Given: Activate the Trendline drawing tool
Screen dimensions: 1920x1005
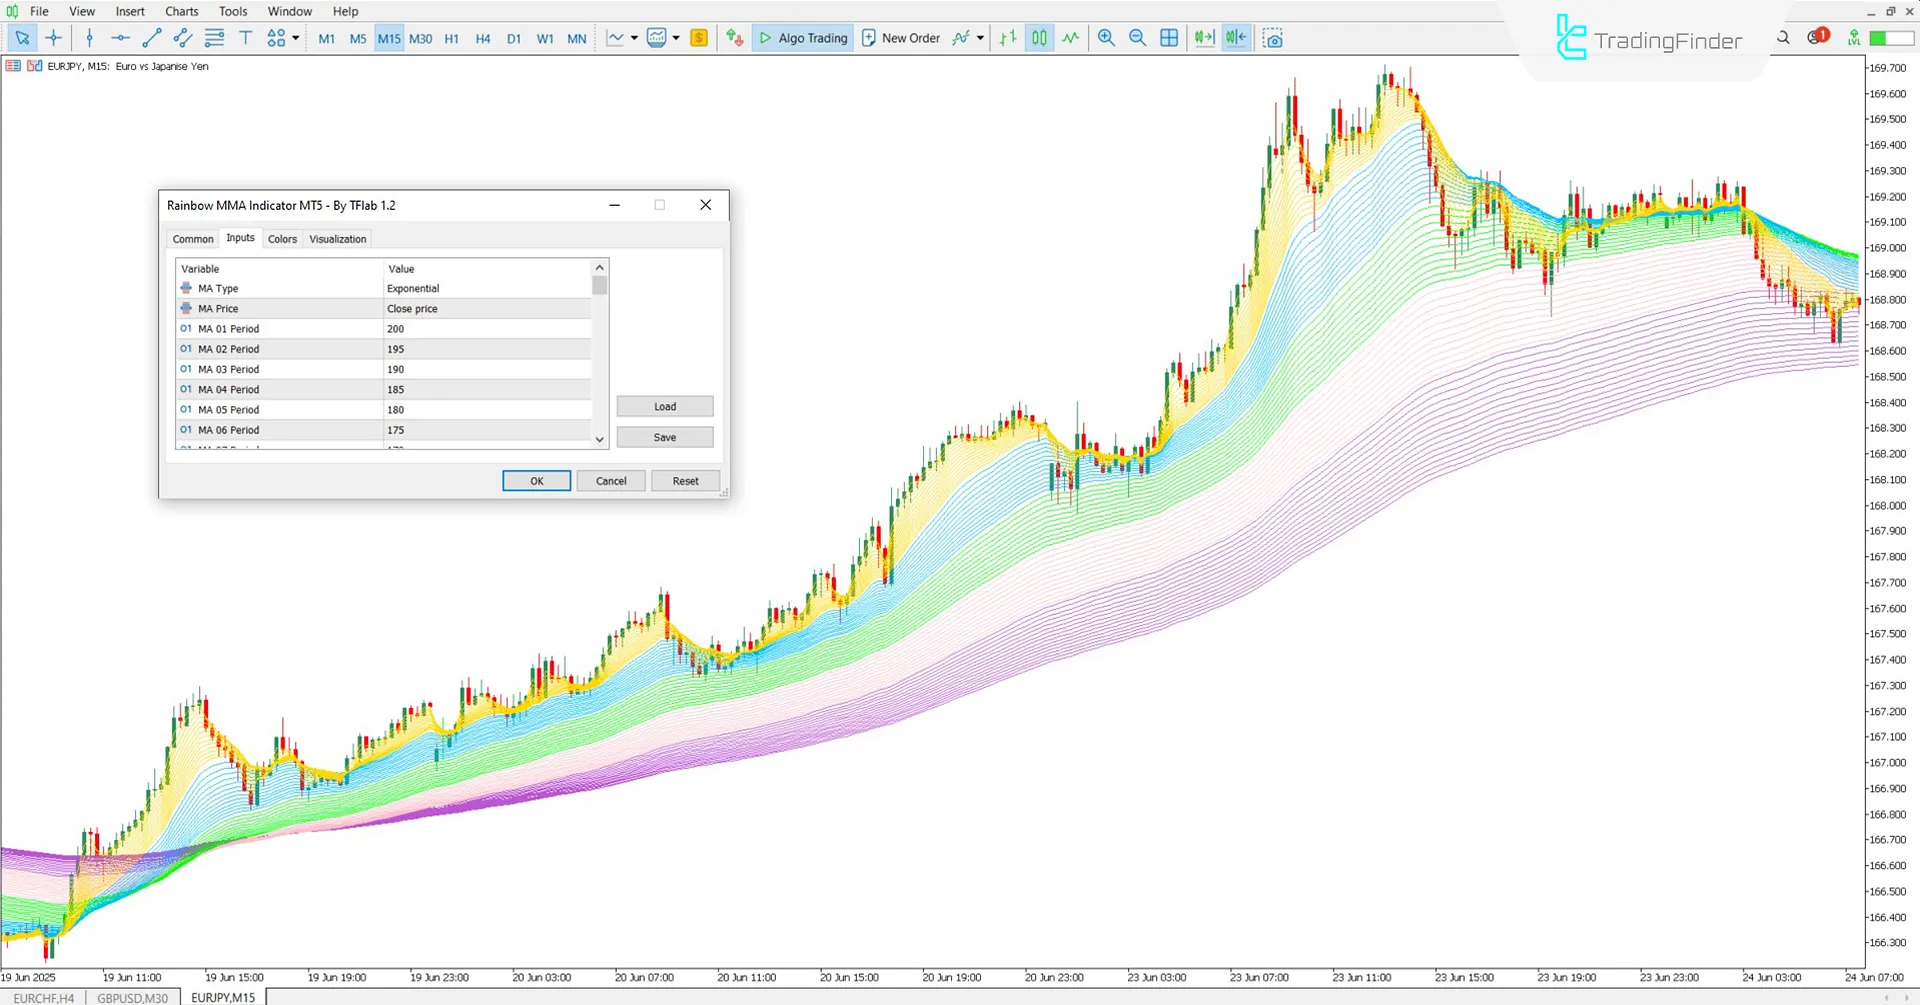Looking at the screenshot, I should pyautogui.click(x=152, y=37).
